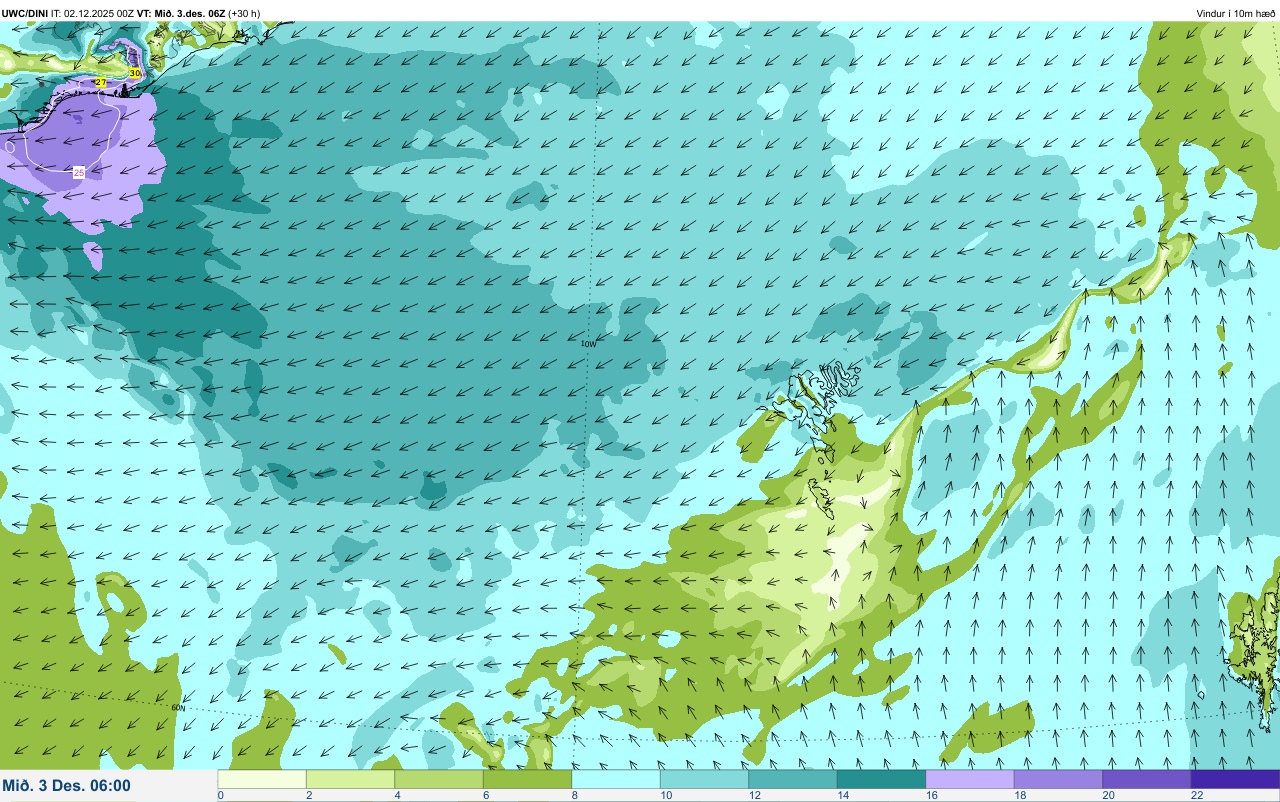
Task: Click the yellow '27' wind speed marker
Action: (x=101, y=82)
